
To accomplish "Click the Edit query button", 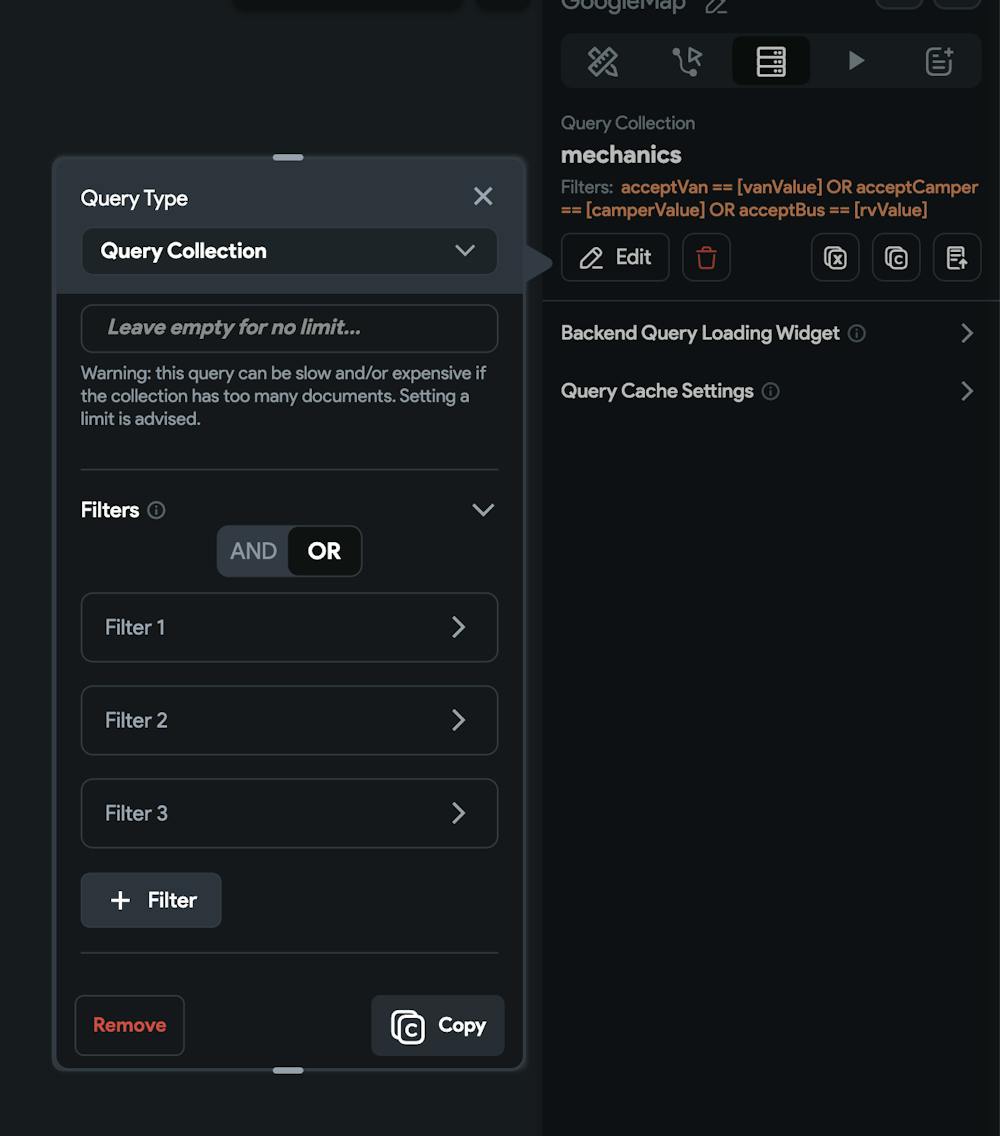I will pyautogui.click(x=615, y=258).
